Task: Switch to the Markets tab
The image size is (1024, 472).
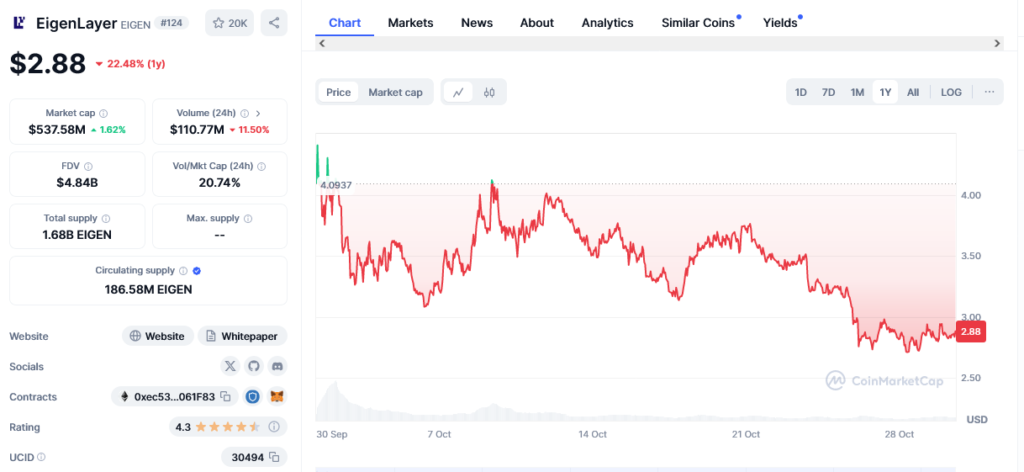Action: pos(410,23)
